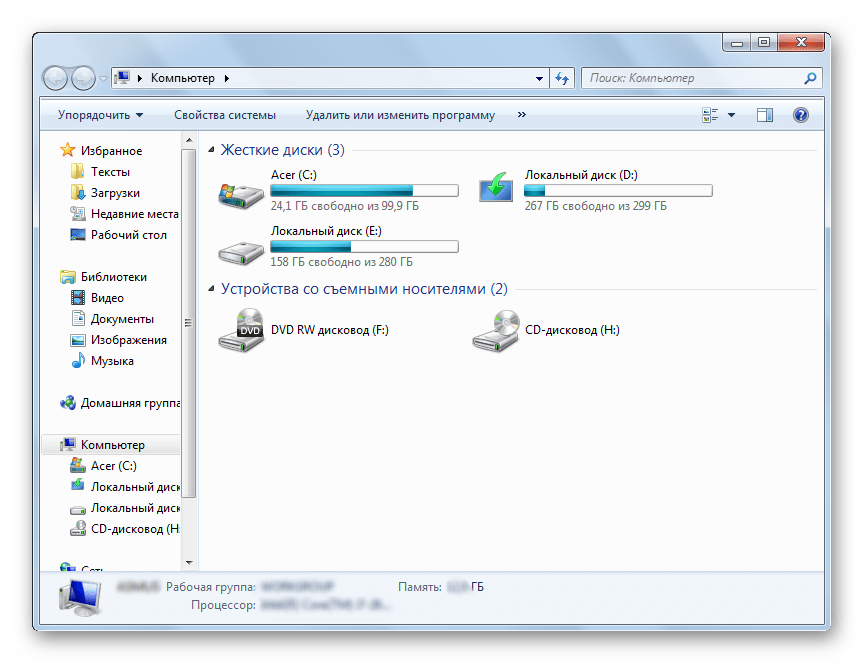The width and height of the screenshot is (864, 664).
Task: Click the recent pages dropdown arrow
Action: click(x=103, y=79)
